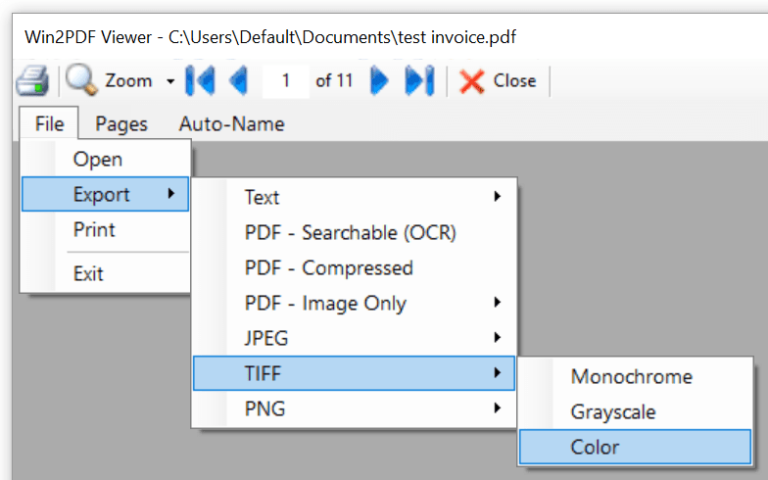
Task: Choose Grayscale TIFF option
Action: (635, 411)
